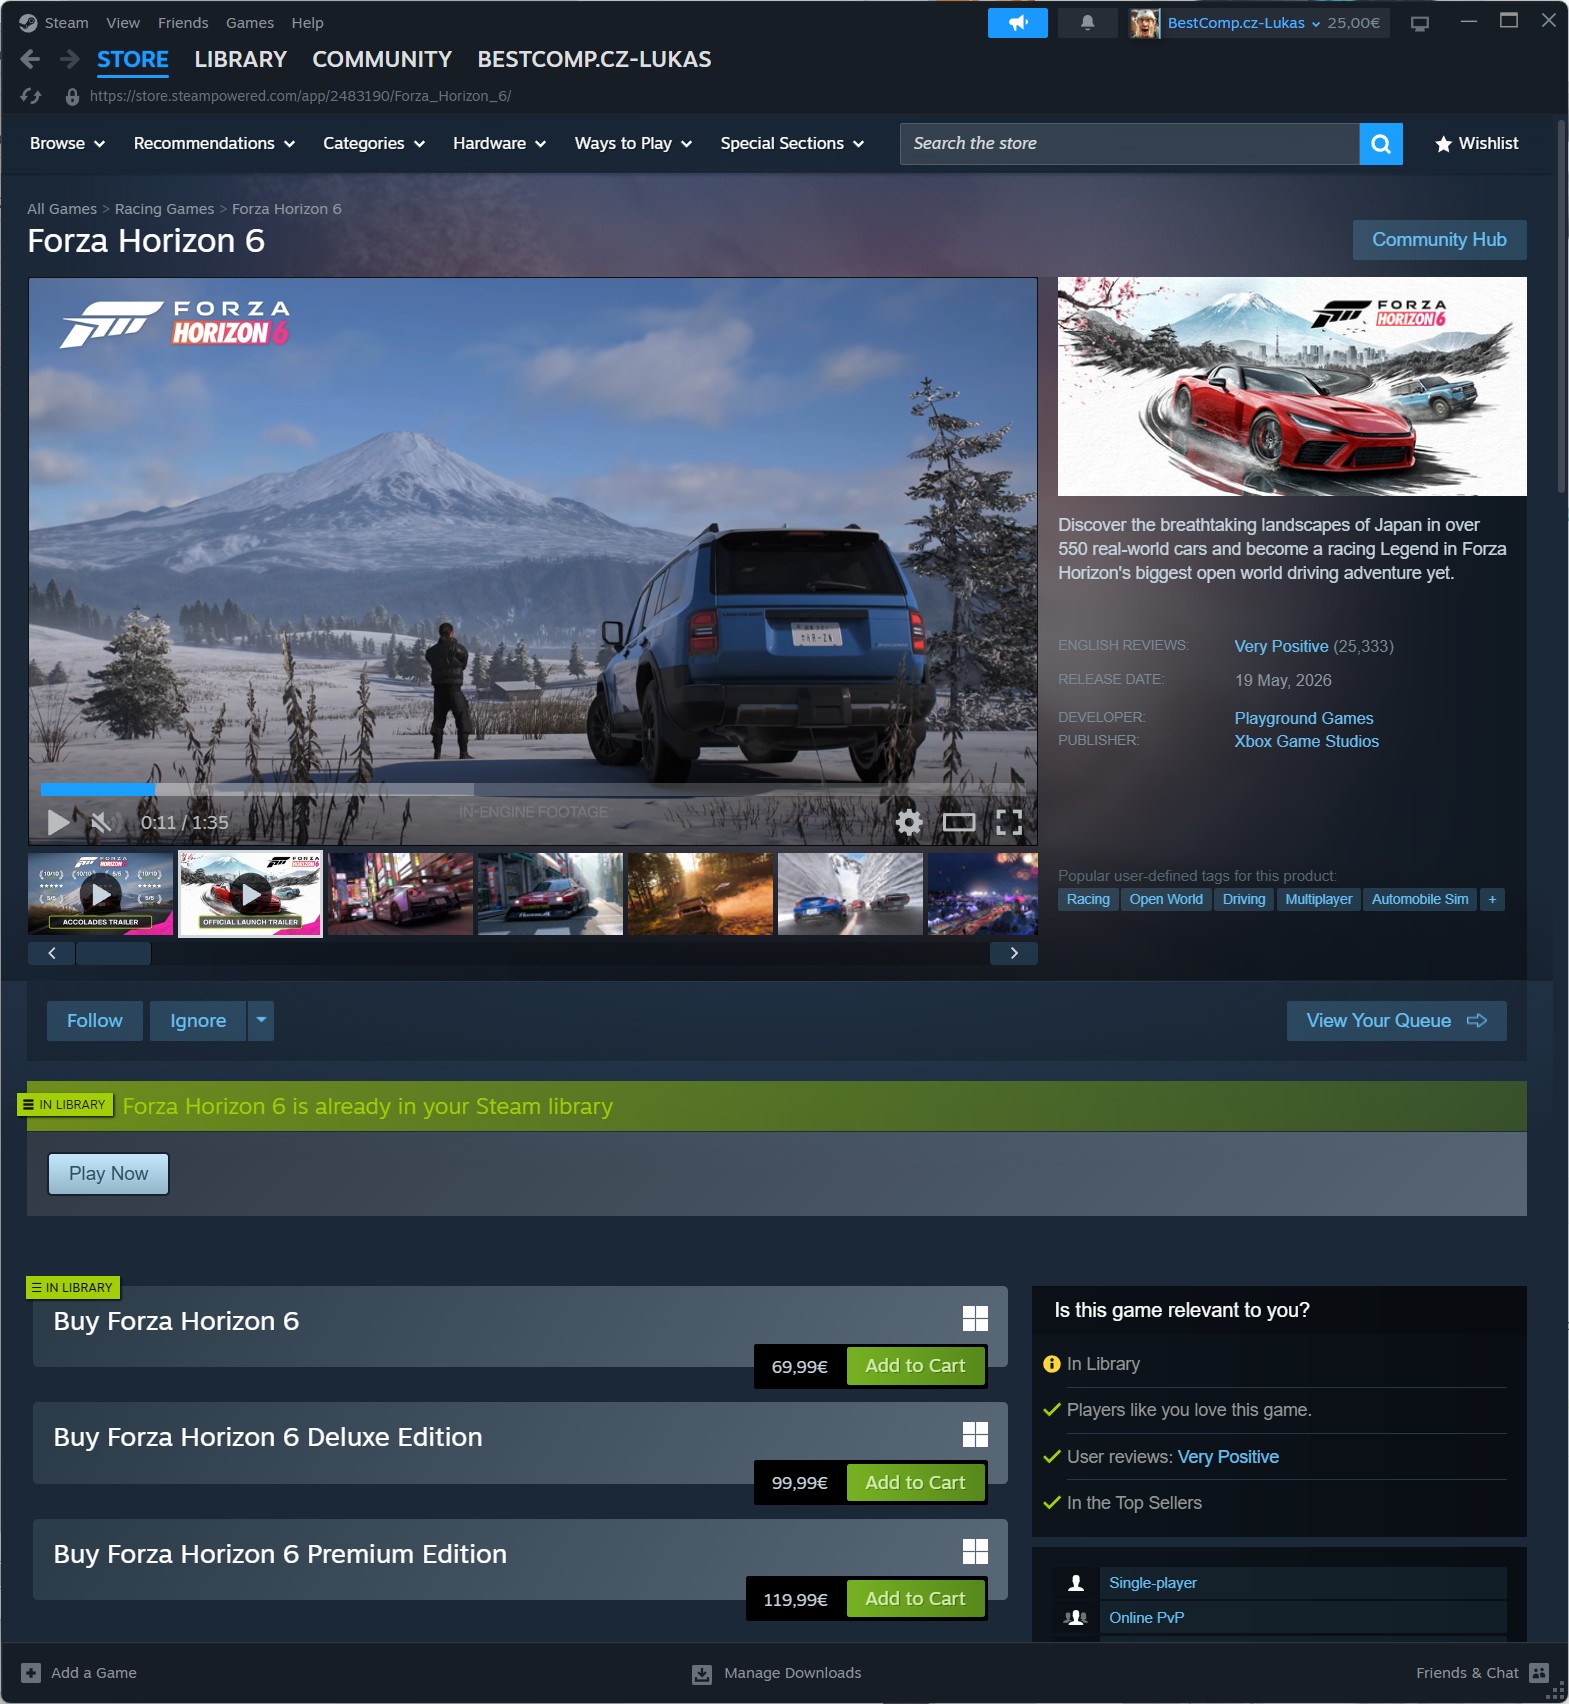Image resolution: width=1569 pixels, height=1704 pixels.
Task: Click Windows icon on Deluxe Edition row
Action: (975, 1434)
